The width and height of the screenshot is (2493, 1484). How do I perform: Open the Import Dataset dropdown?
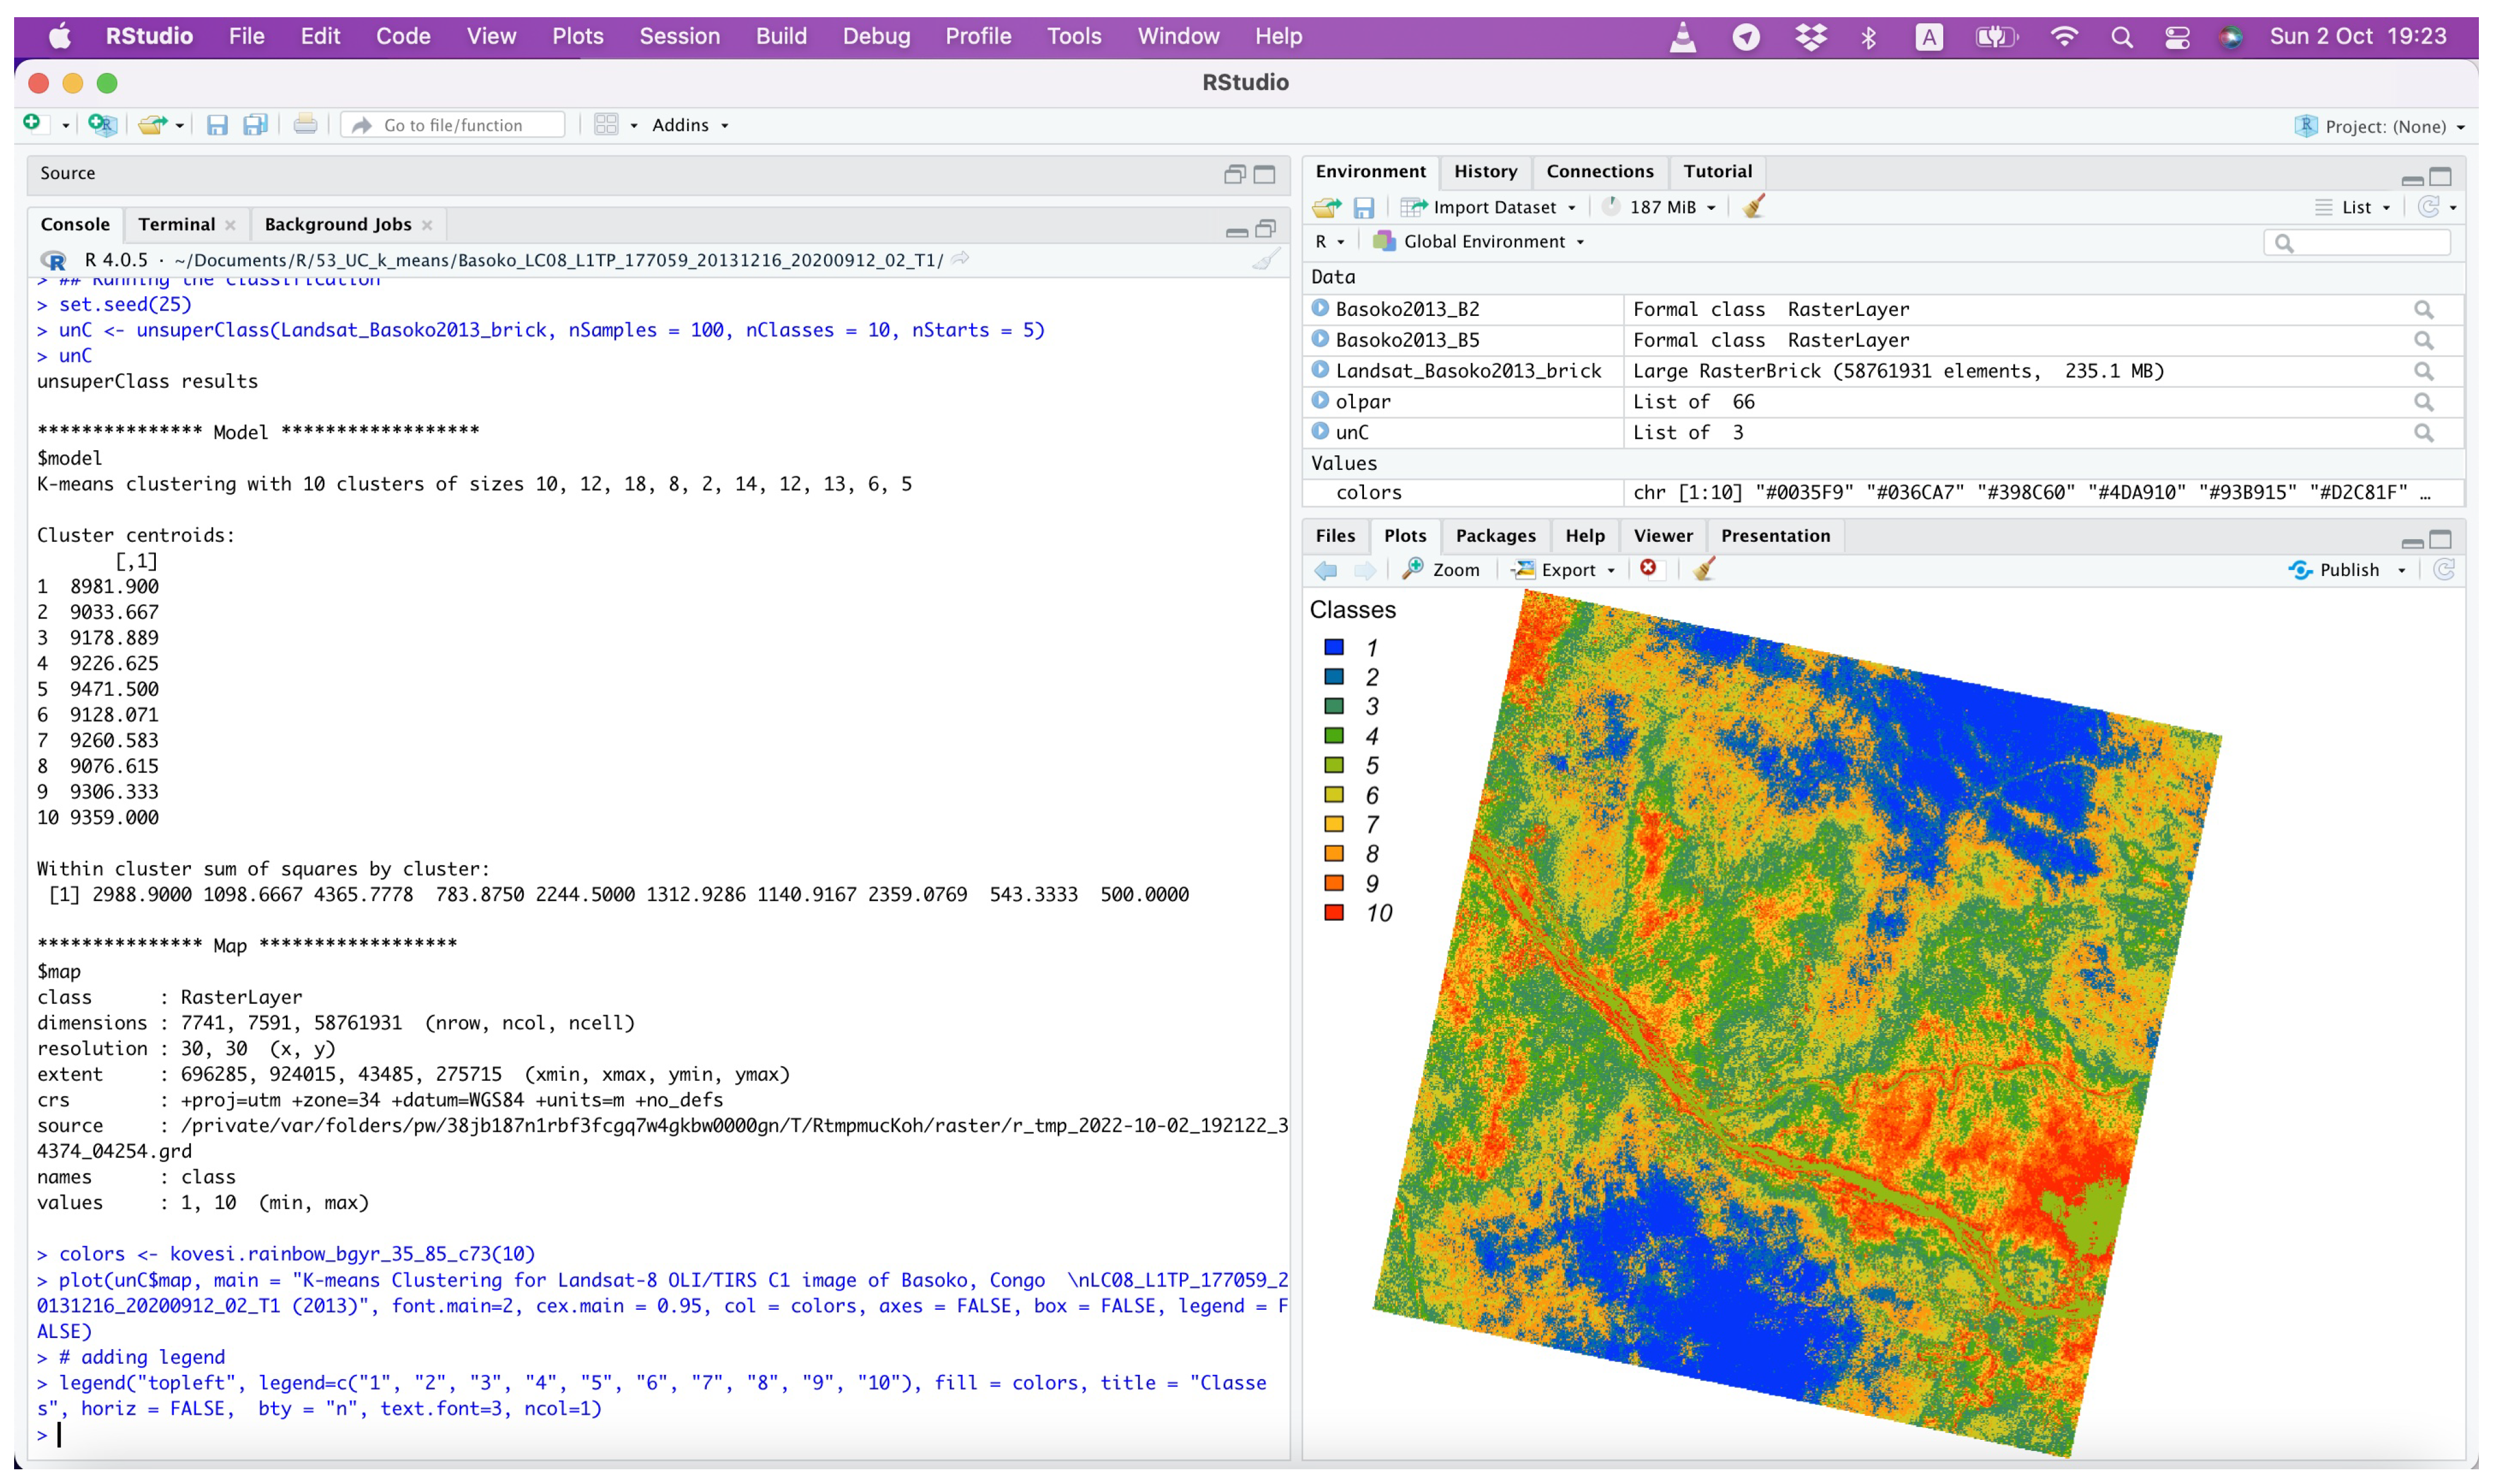pyautogui.click(x=1493, y=207)
